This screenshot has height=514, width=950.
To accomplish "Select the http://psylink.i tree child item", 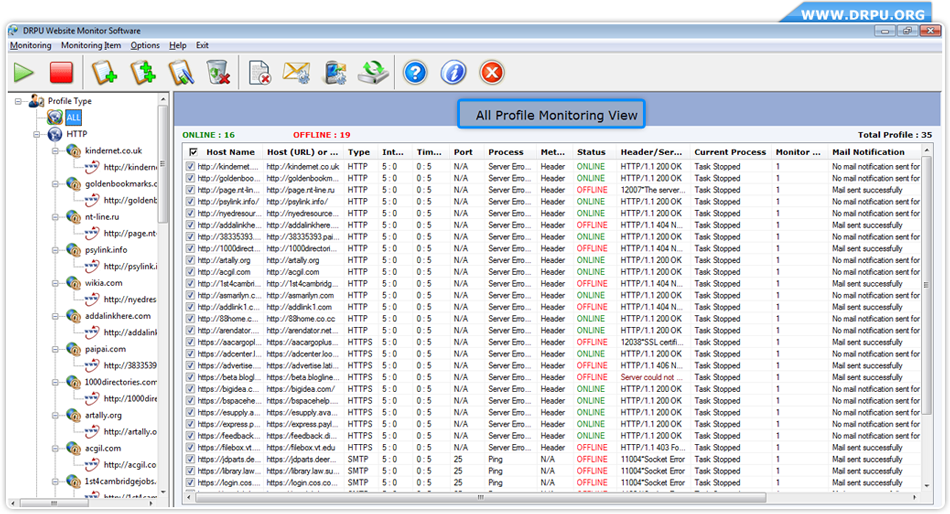I will [130, 267].
